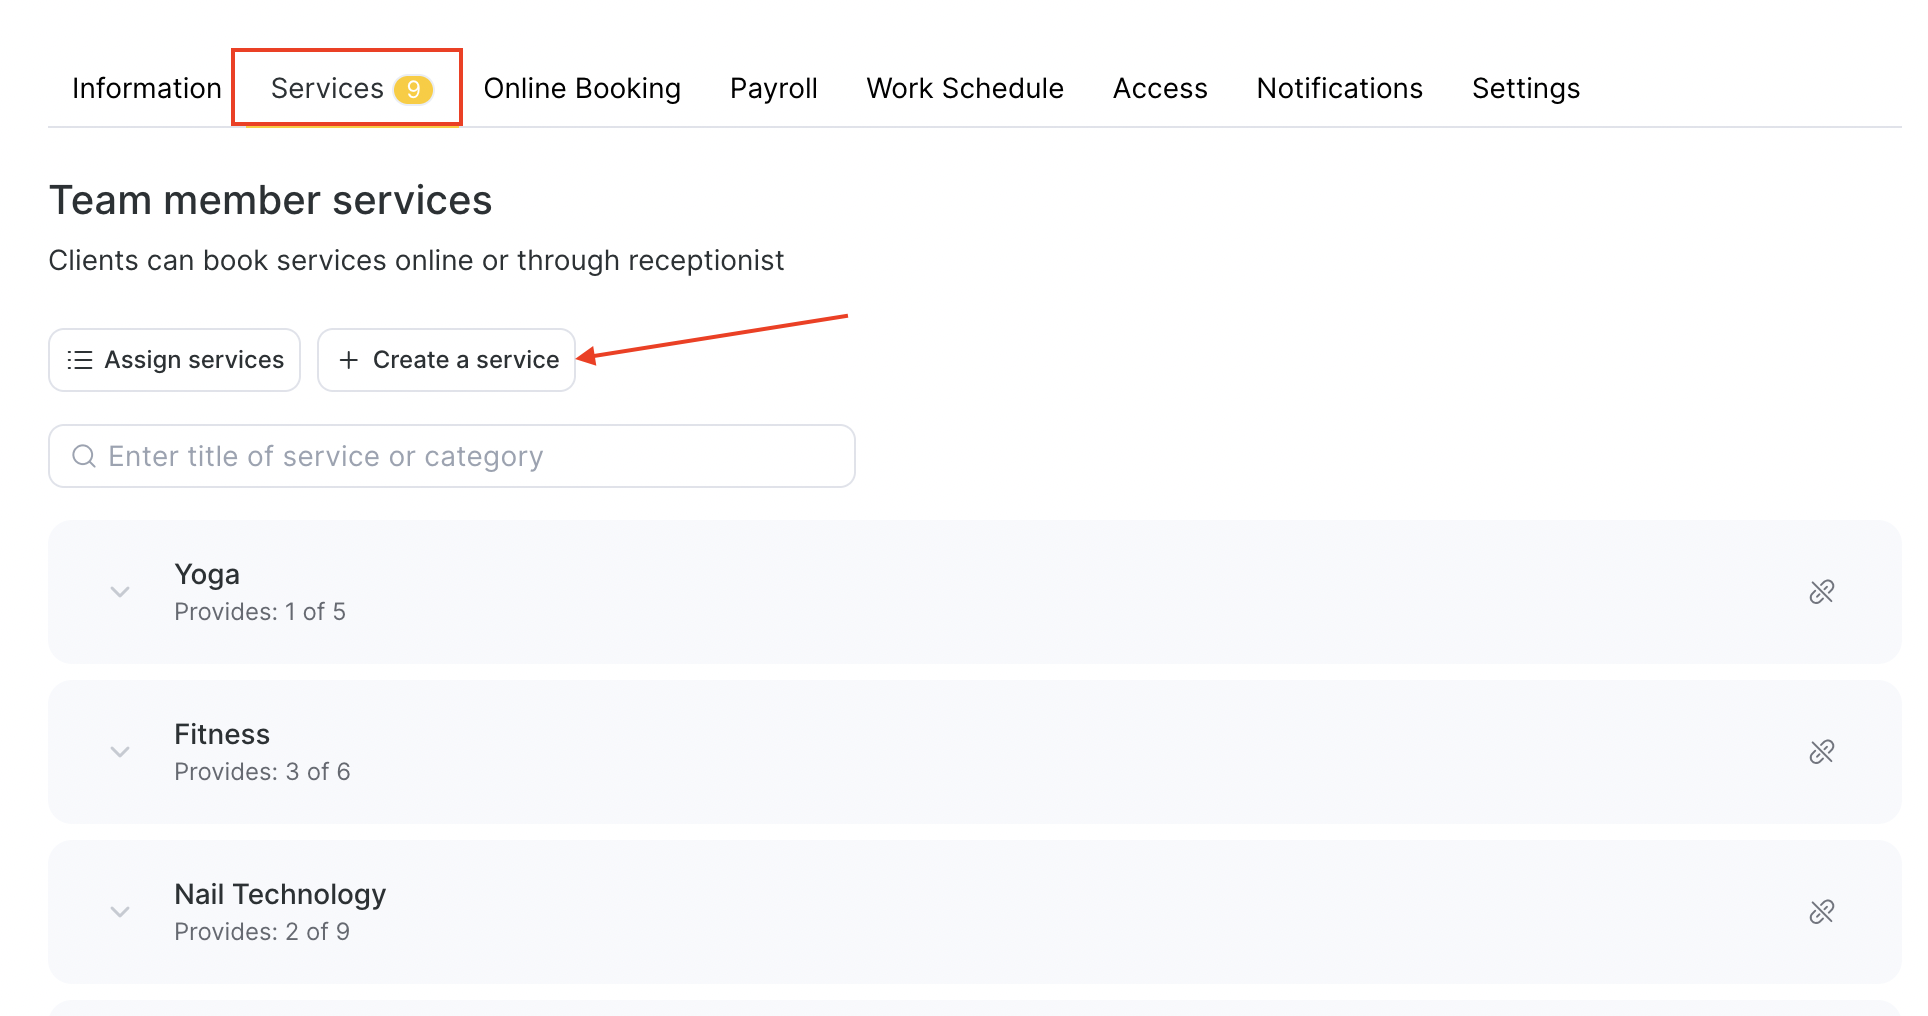Click the list icon on Assign services
Image resolution: width=1928 pixels, height=1016 pixels.
point(80,360)
